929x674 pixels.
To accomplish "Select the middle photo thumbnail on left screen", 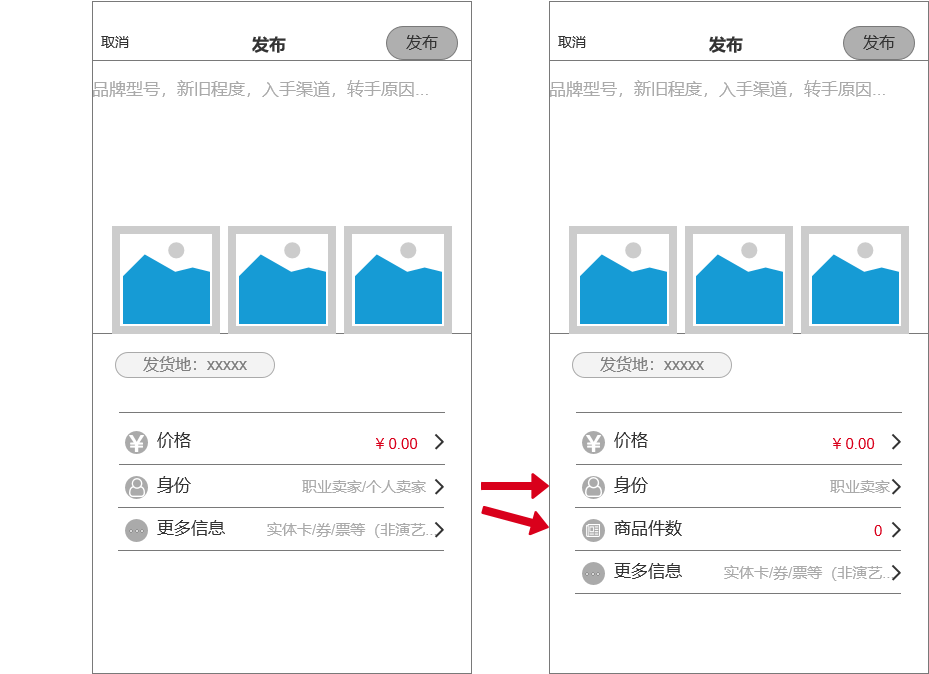I will [281, 279].
